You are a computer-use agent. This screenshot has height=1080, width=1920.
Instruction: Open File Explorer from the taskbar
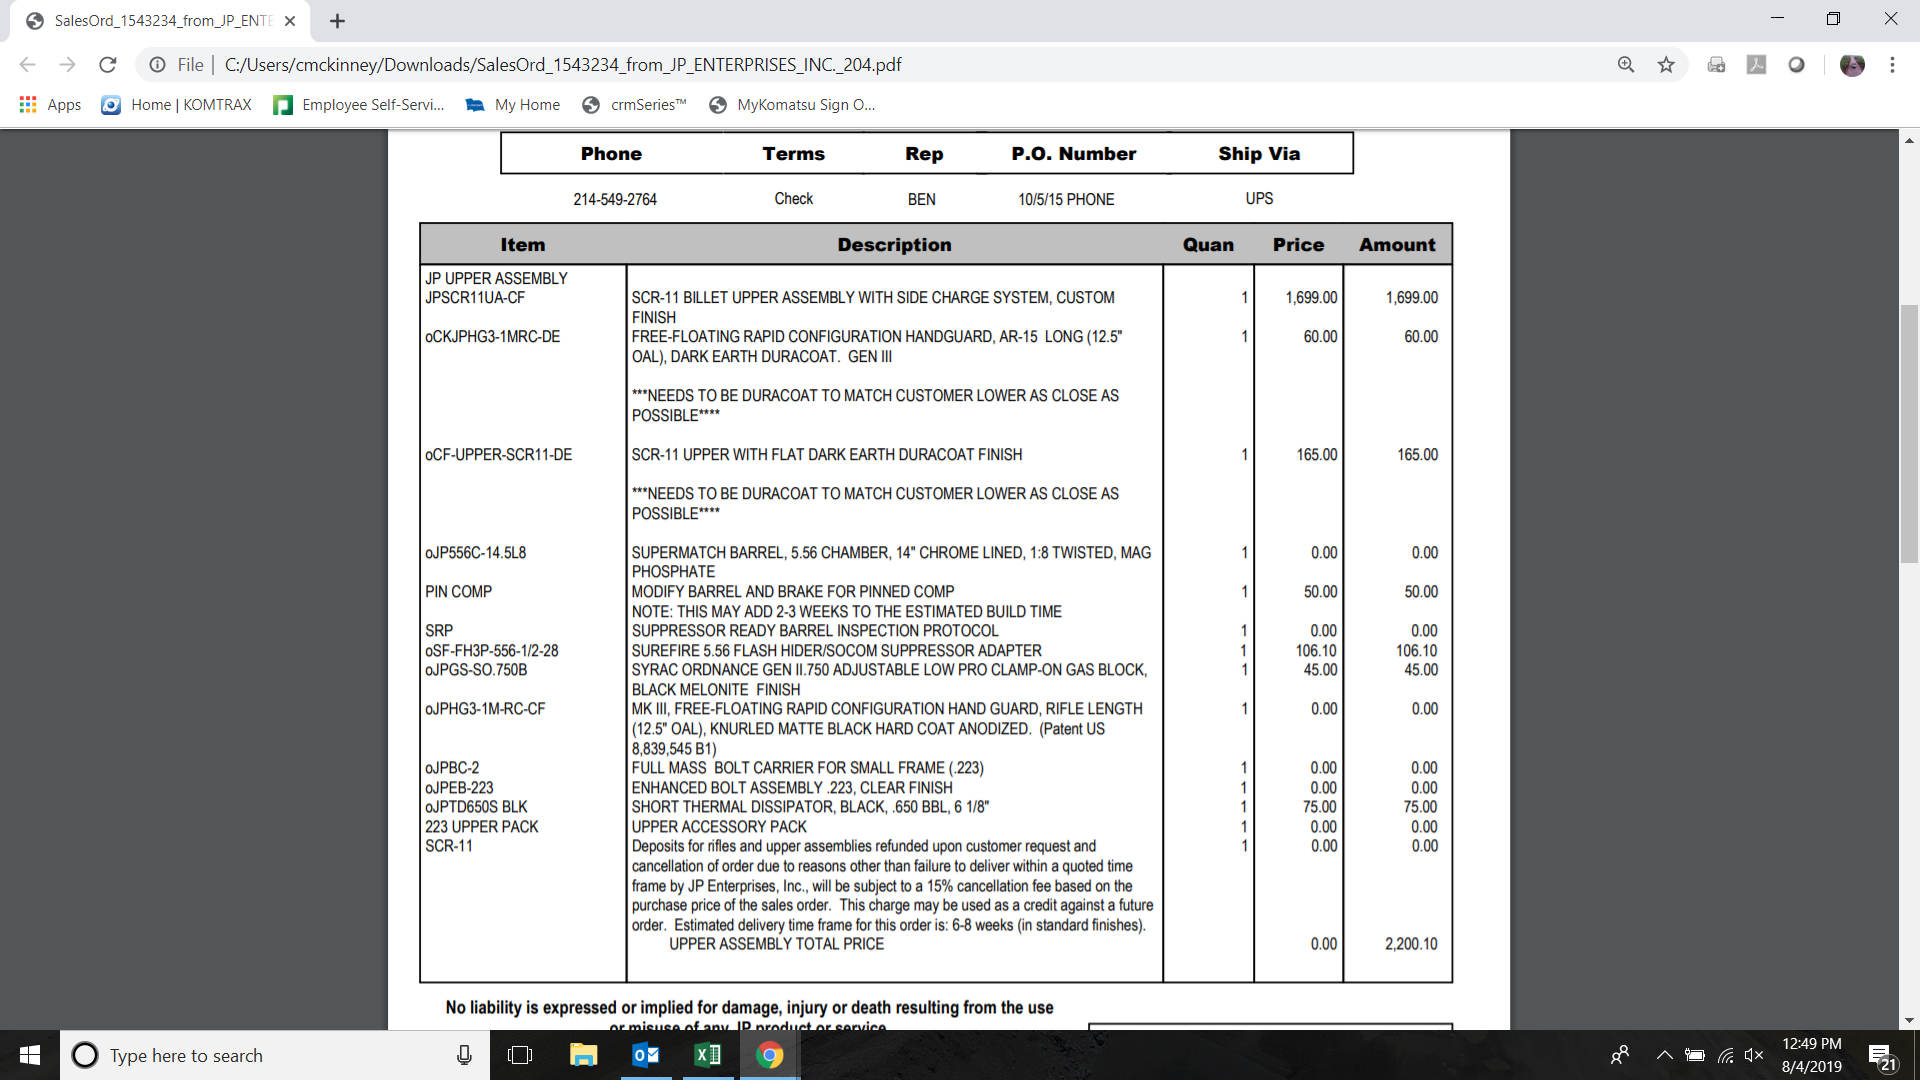click(583, 1055)
